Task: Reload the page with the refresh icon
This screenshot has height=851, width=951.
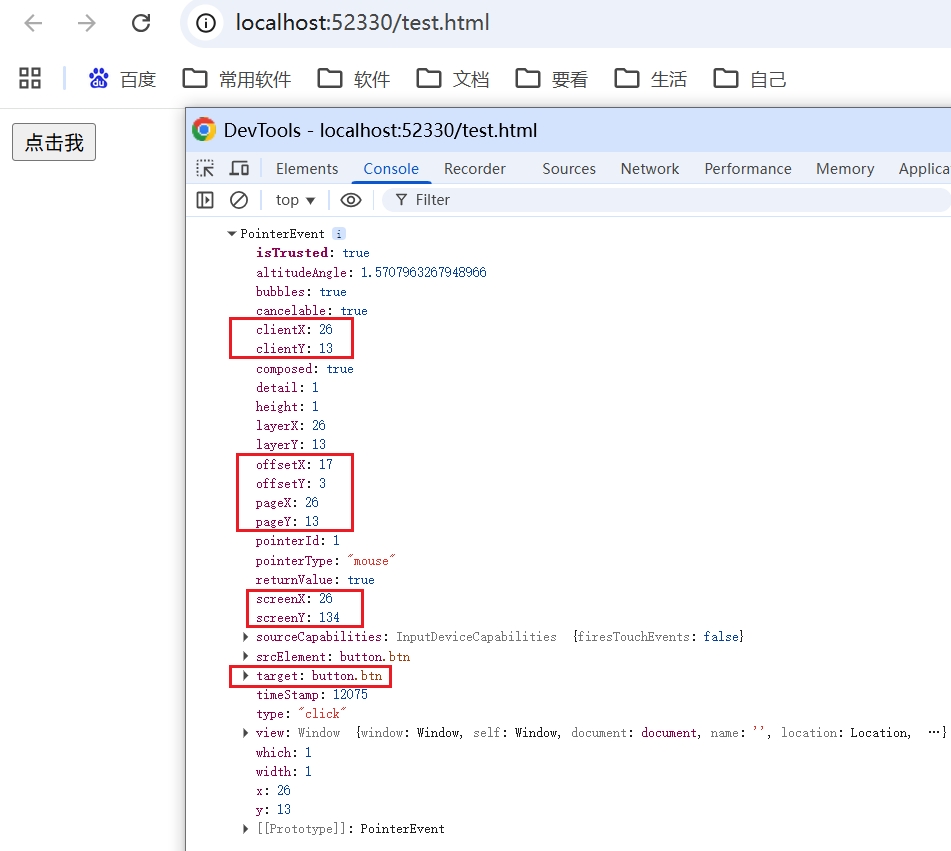Action: click(x=141, y=23)
